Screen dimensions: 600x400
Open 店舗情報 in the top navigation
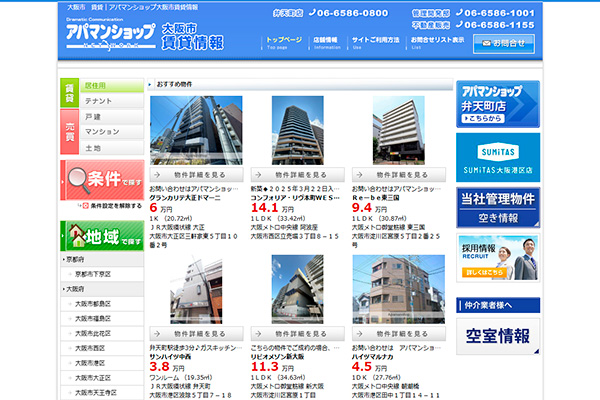[x=327, y=42]
